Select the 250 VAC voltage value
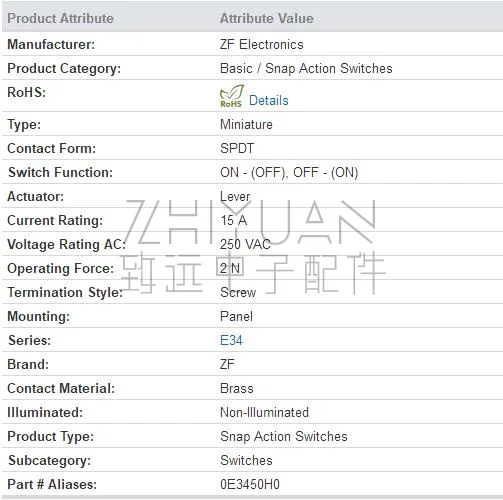The width and height of the screenshot is (503, 500). 245,244
